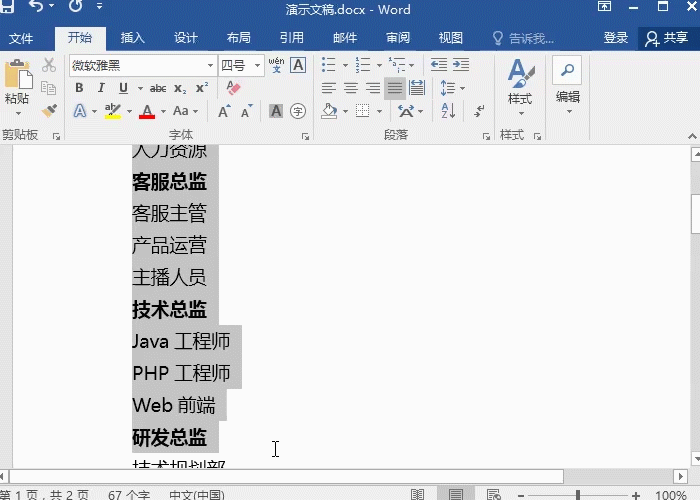The width and height of the screenshot is (700, 500).
Task: Sort text with A-Z icon
Action: (x=448, y=111)
